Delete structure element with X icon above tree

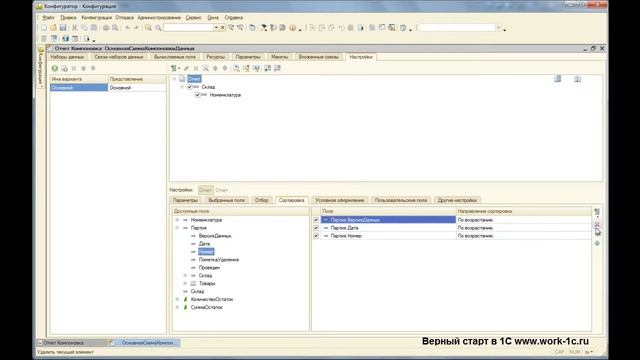pyautogui.click(x=196, y=68)
